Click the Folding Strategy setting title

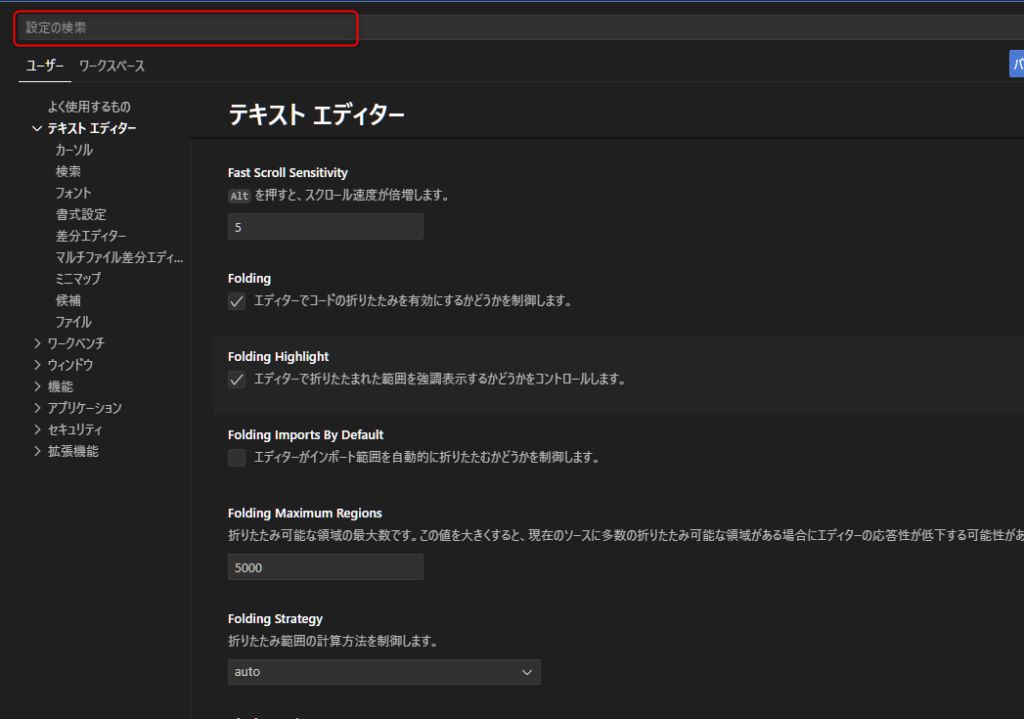coord(275,618)
